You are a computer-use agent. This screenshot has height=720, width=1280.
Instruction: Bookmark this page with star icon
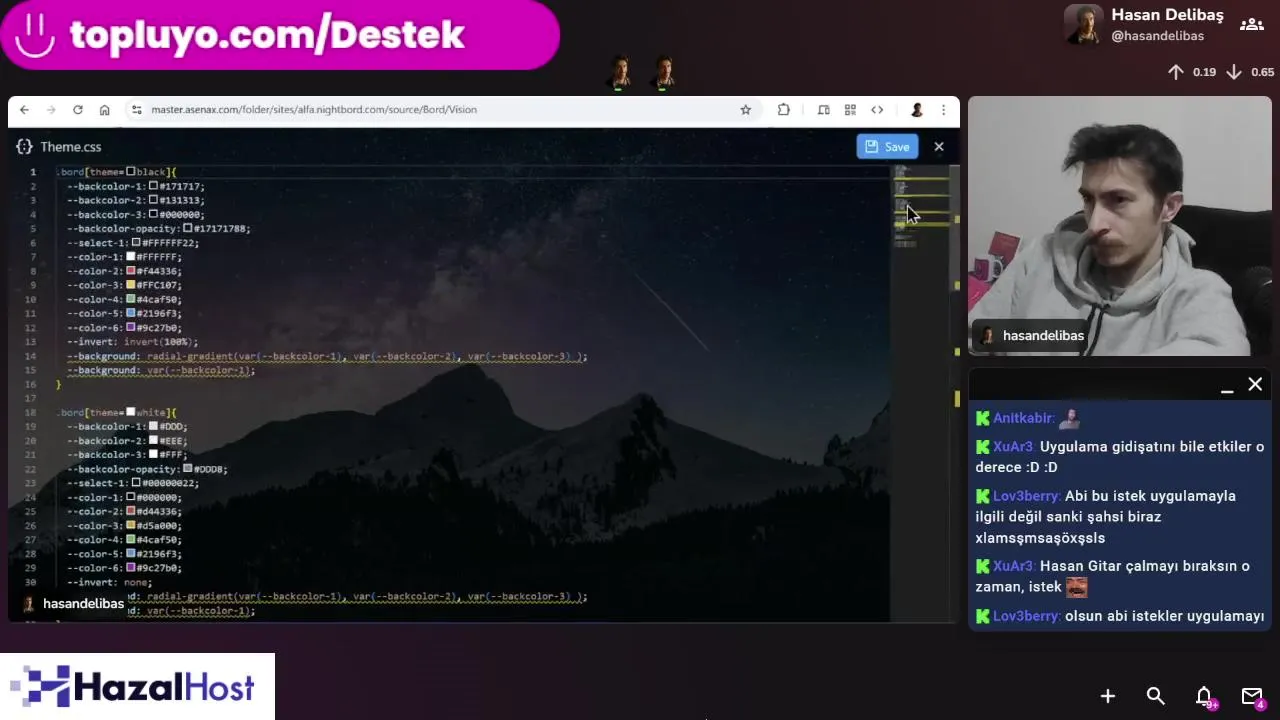745,110
